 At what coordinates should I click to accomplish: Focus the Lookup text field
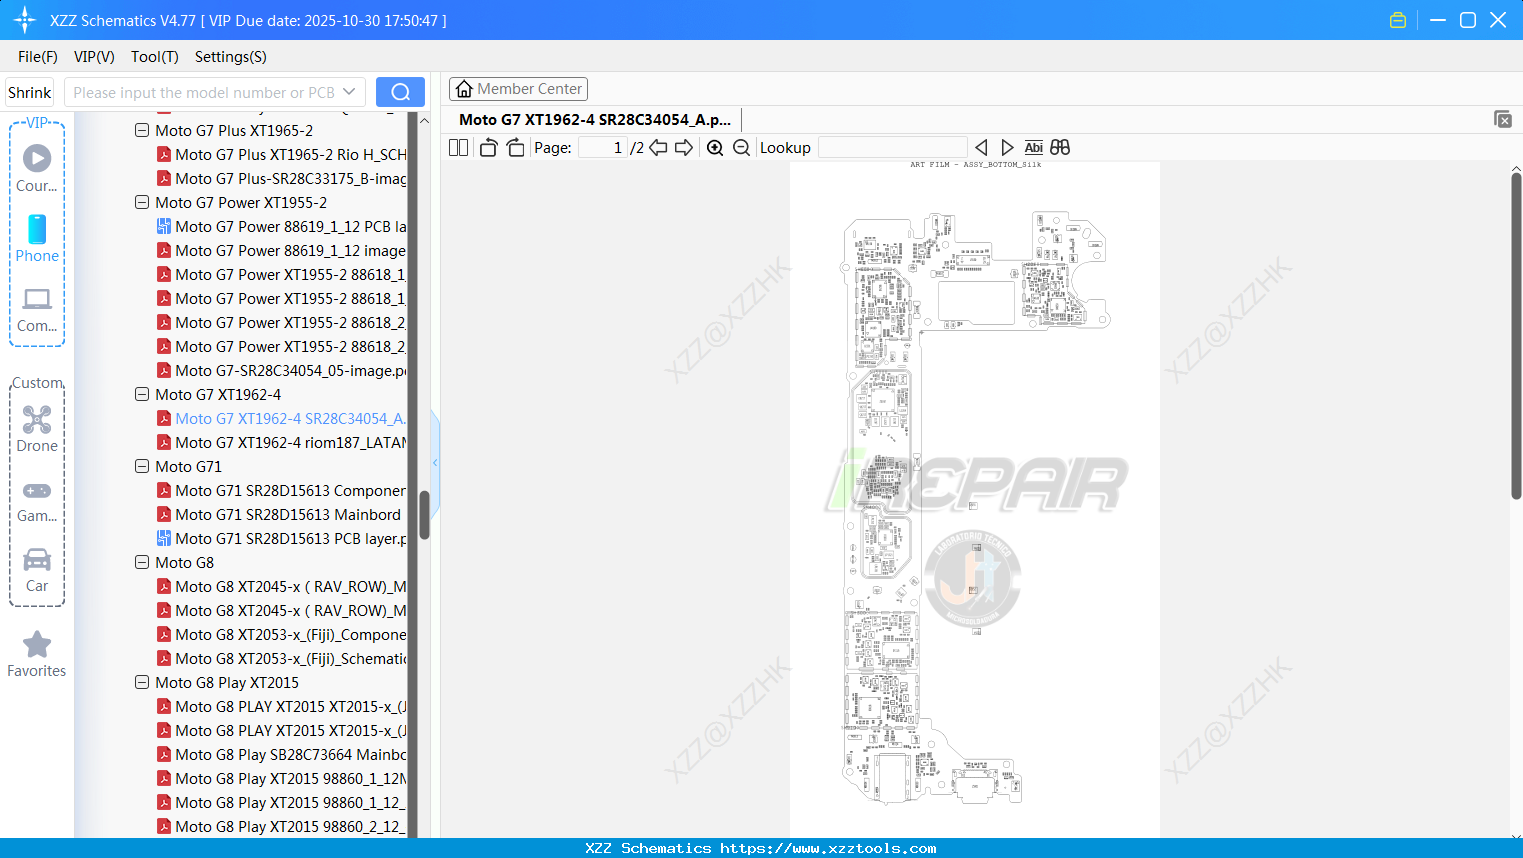893,148
